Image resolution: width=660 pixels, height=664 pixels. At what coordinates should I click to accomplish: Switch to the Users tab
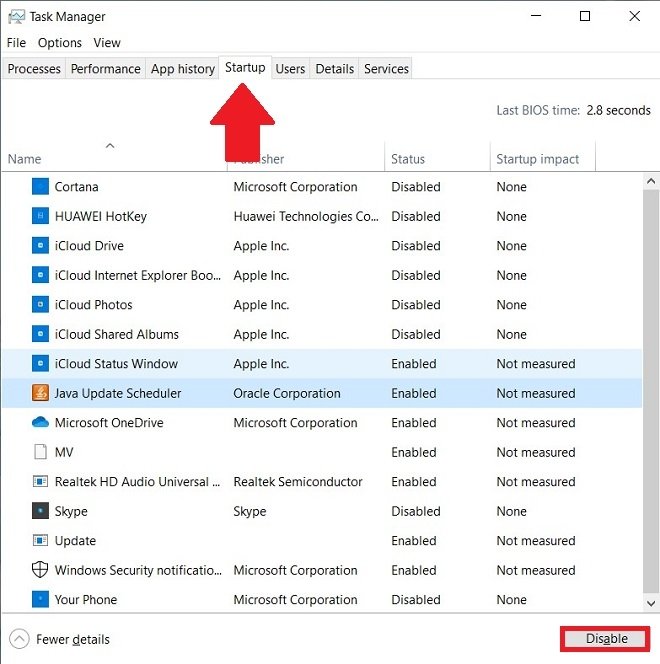click(x=290, y=69)
